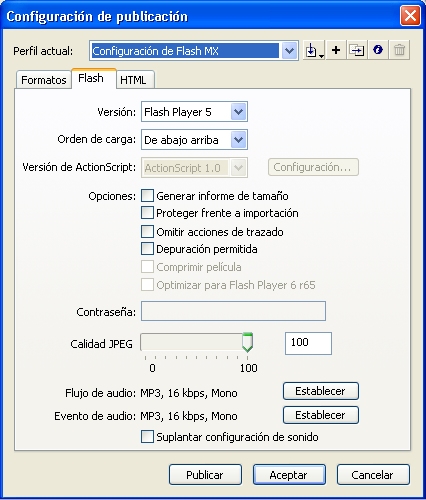Click Establecer for Flujo de audio
The height and width of the screenshot is (500, 426).
click(321, 391)
